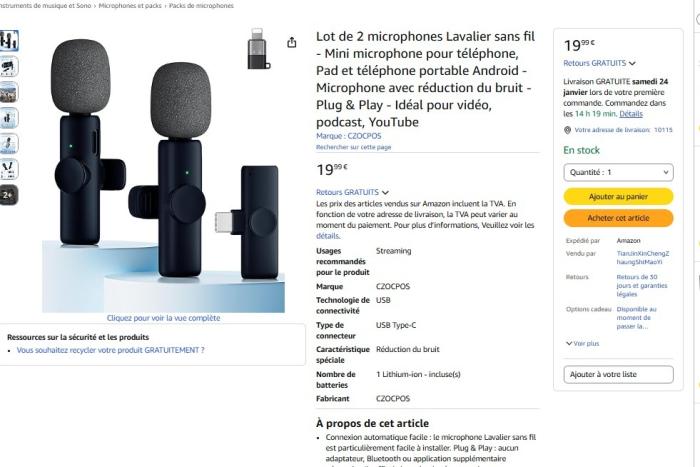Click 'Rechercher sur cette page' link
This screenshot has width=700, height=467.
point(353,147)
